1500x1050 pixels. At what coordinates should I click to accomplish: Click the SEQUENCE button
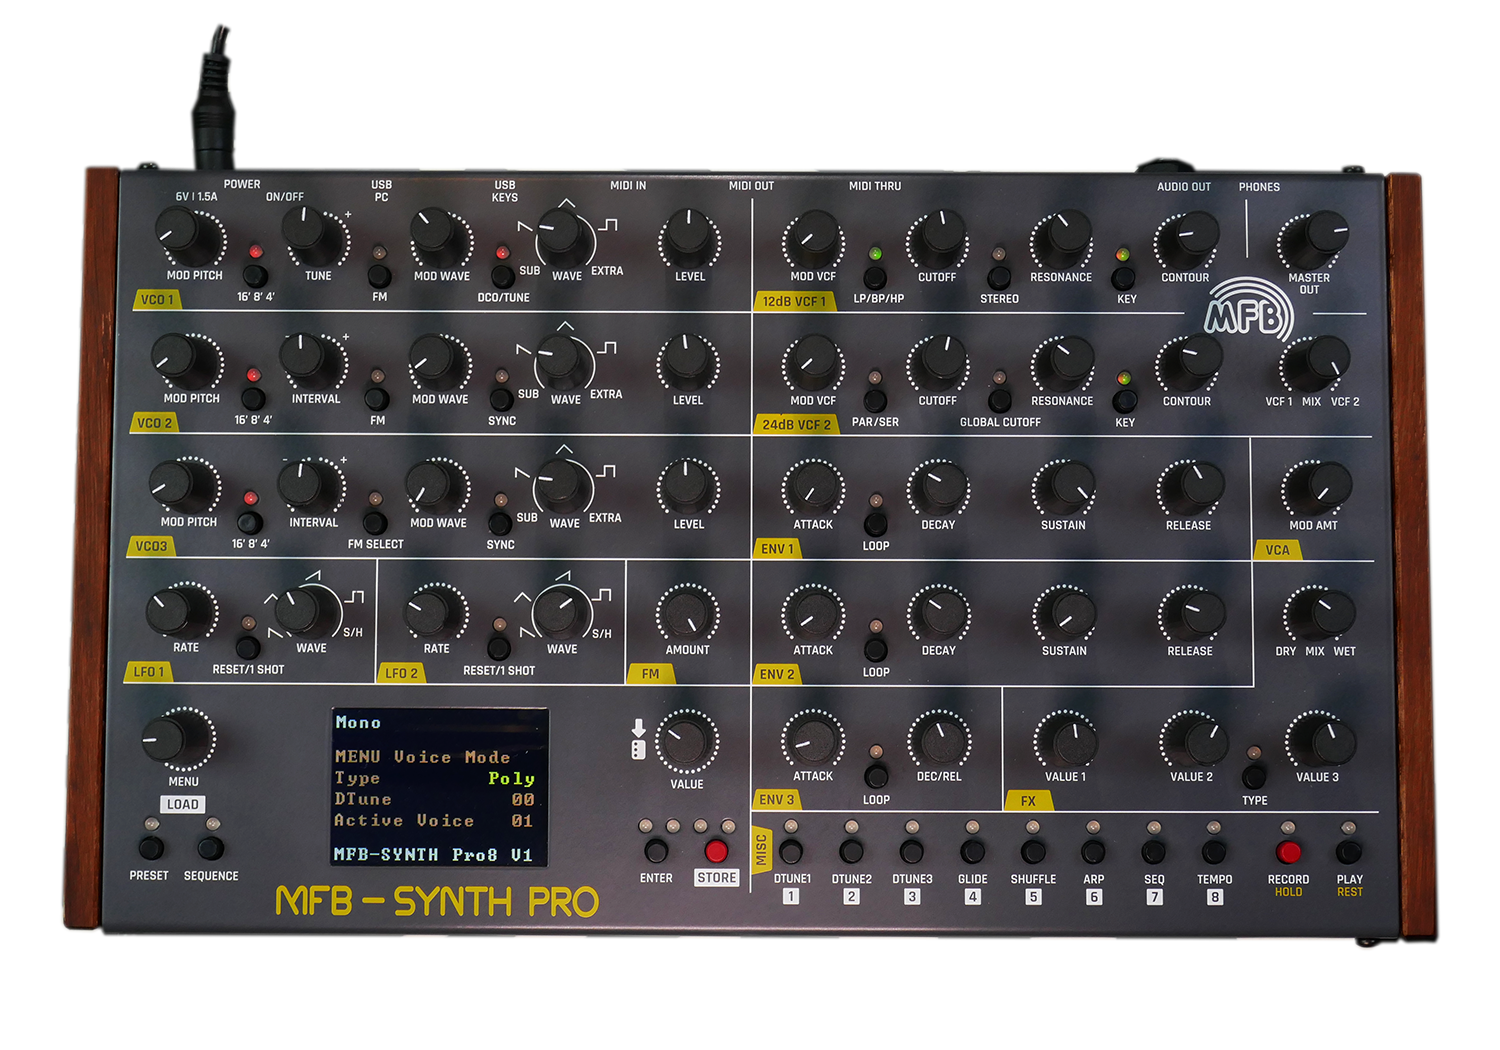point(210,849)
